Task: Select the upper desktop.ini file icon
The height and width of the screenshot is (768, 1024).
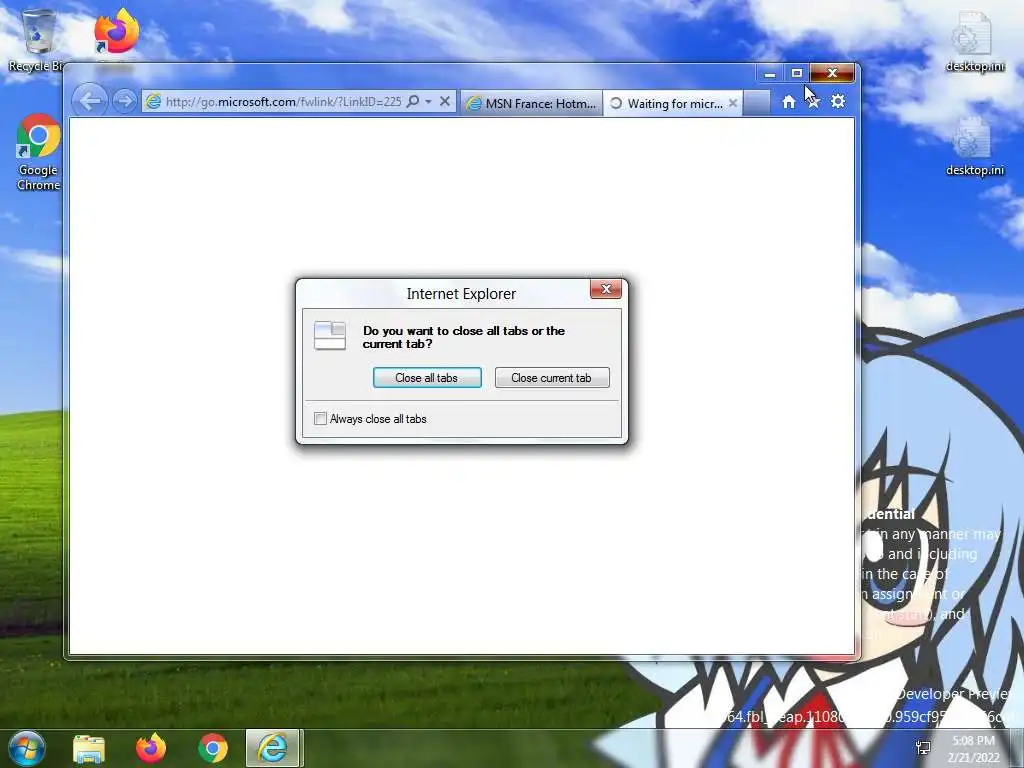Action: (x=974, y=41)
